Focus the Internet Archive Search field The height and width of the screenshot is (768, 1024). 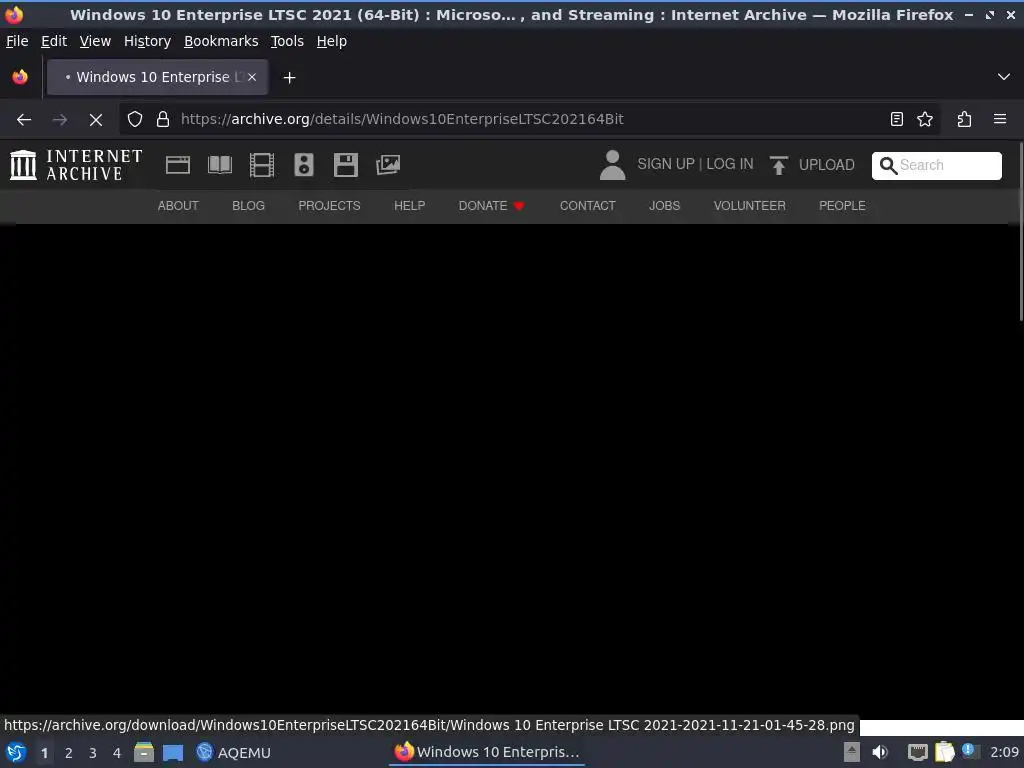pos(936,165)
